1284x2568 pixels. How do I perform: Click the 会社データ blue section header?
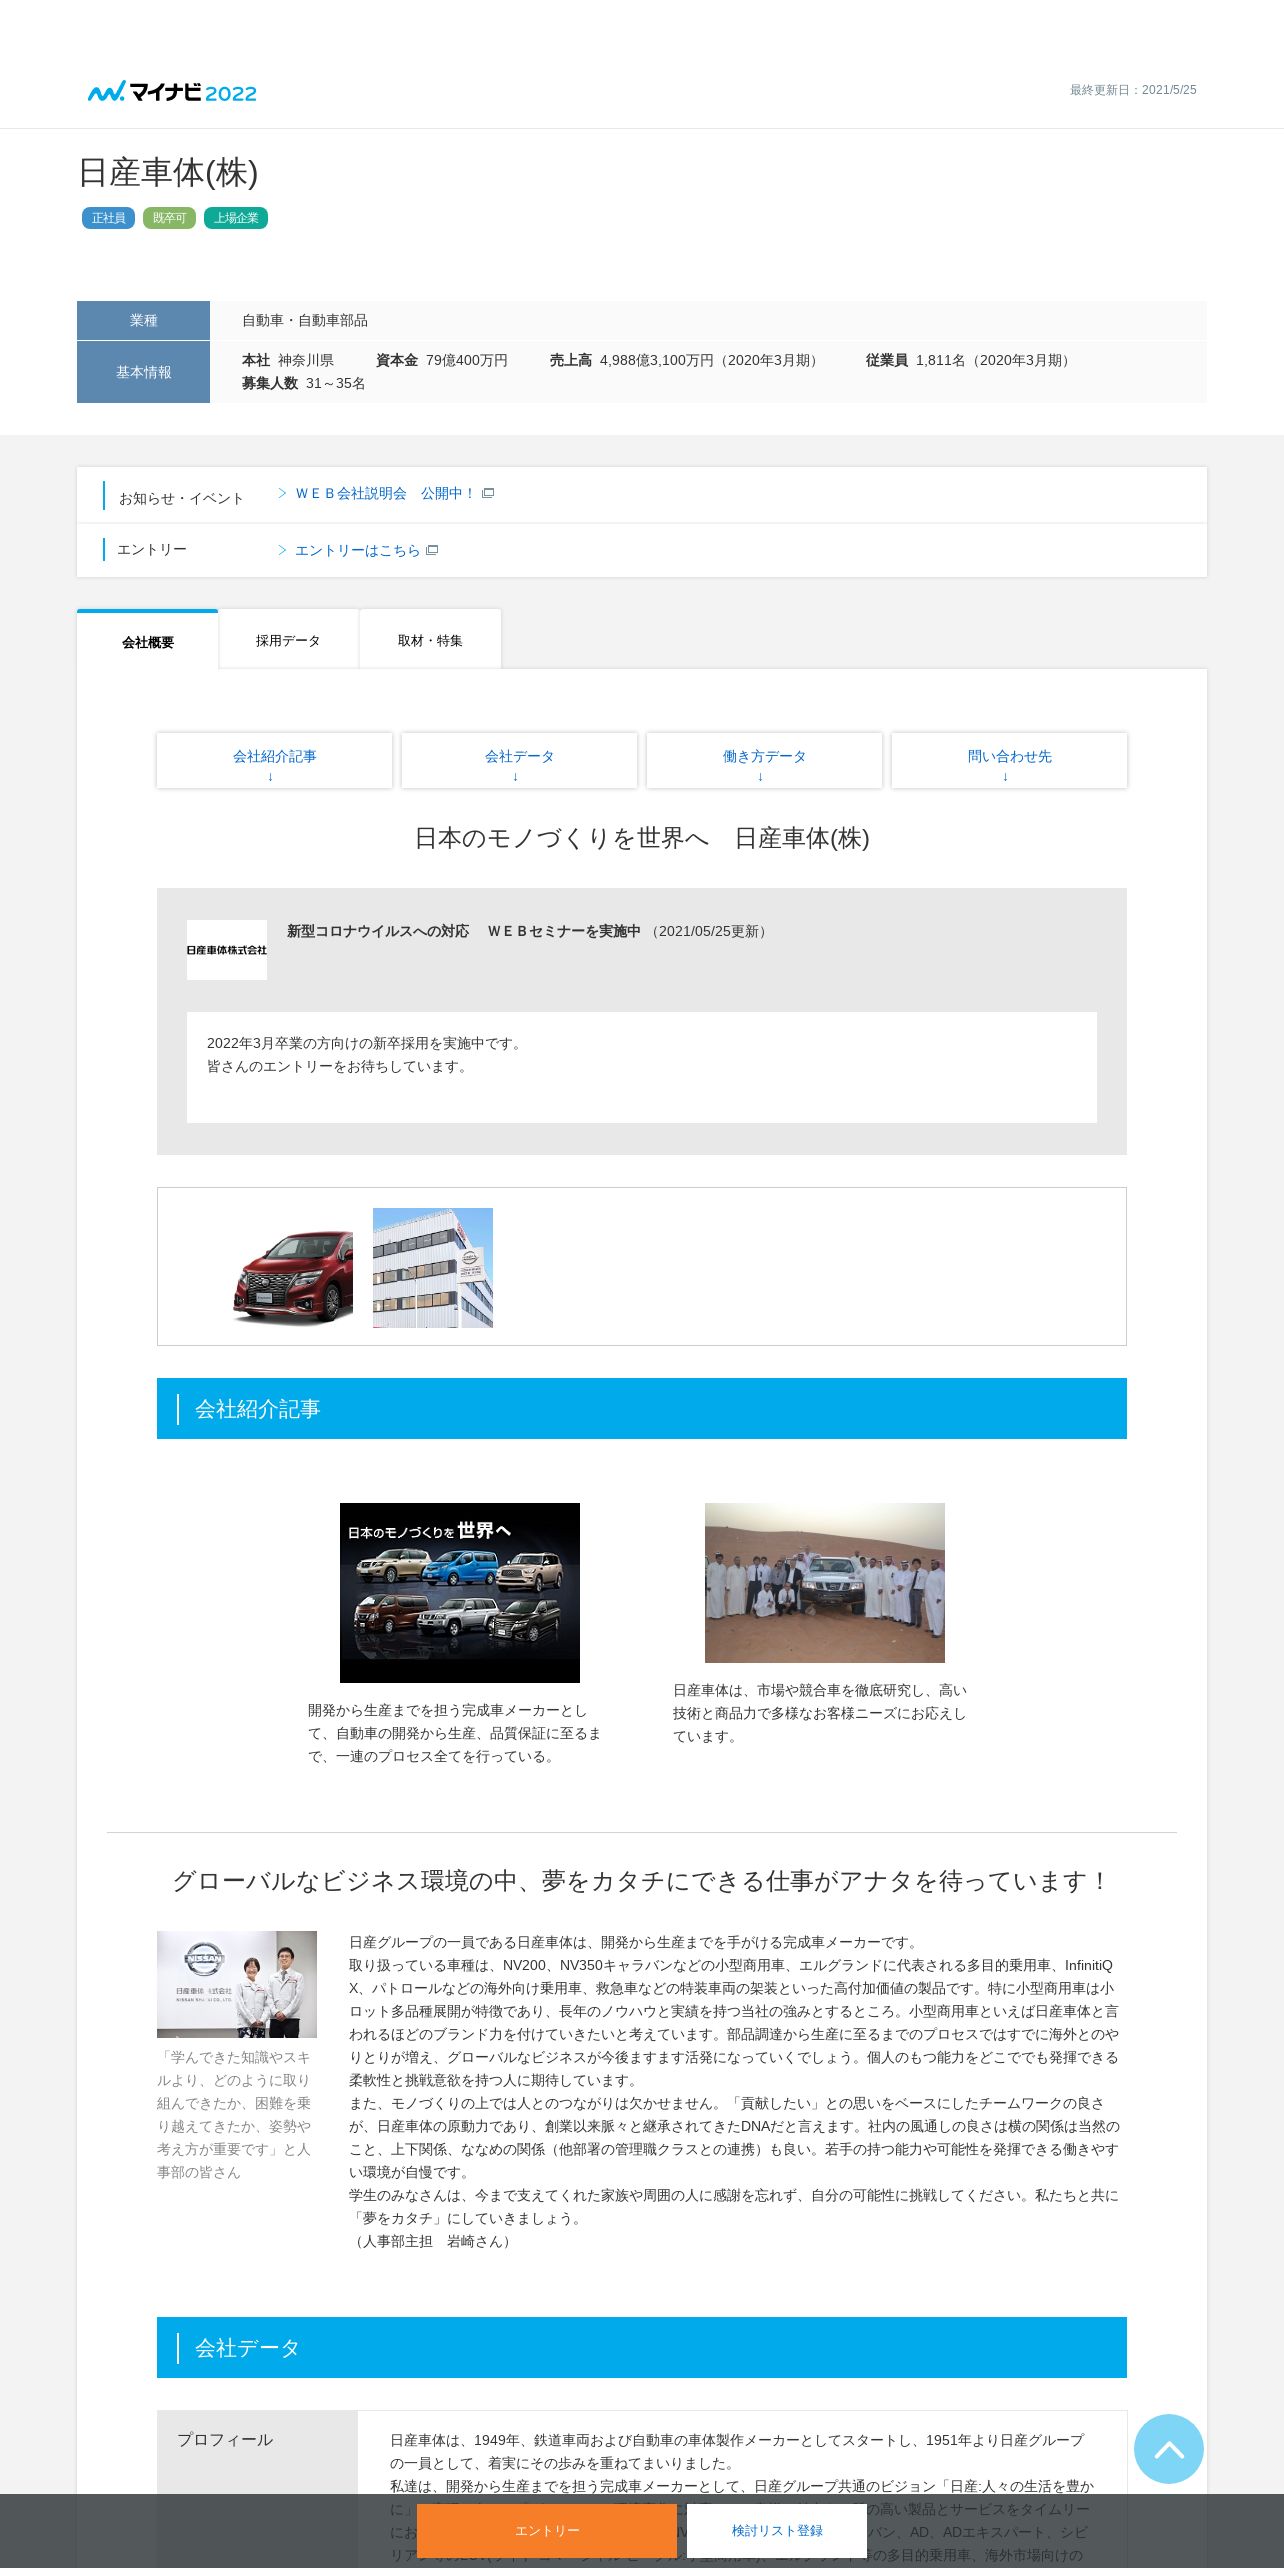coord(642,2347)
